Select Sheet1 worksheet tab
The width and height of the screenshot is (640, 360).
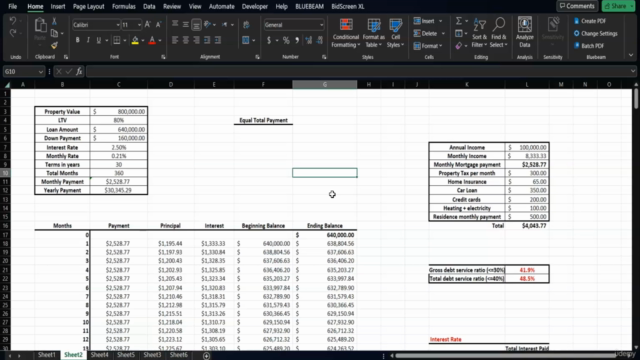click(47, 355)
